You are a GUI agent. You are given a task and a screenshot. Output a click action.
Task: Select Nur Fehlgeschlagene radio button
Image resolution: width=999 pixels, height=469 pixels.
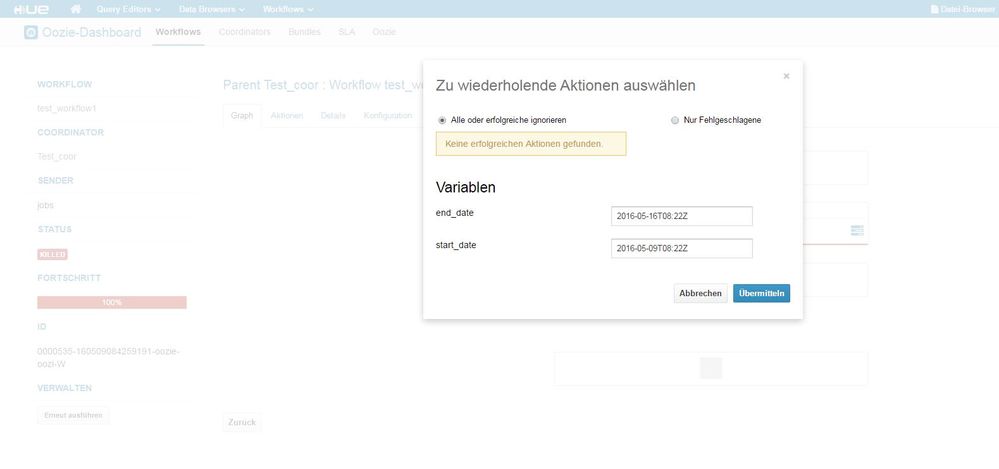click(x=675, y=120)
